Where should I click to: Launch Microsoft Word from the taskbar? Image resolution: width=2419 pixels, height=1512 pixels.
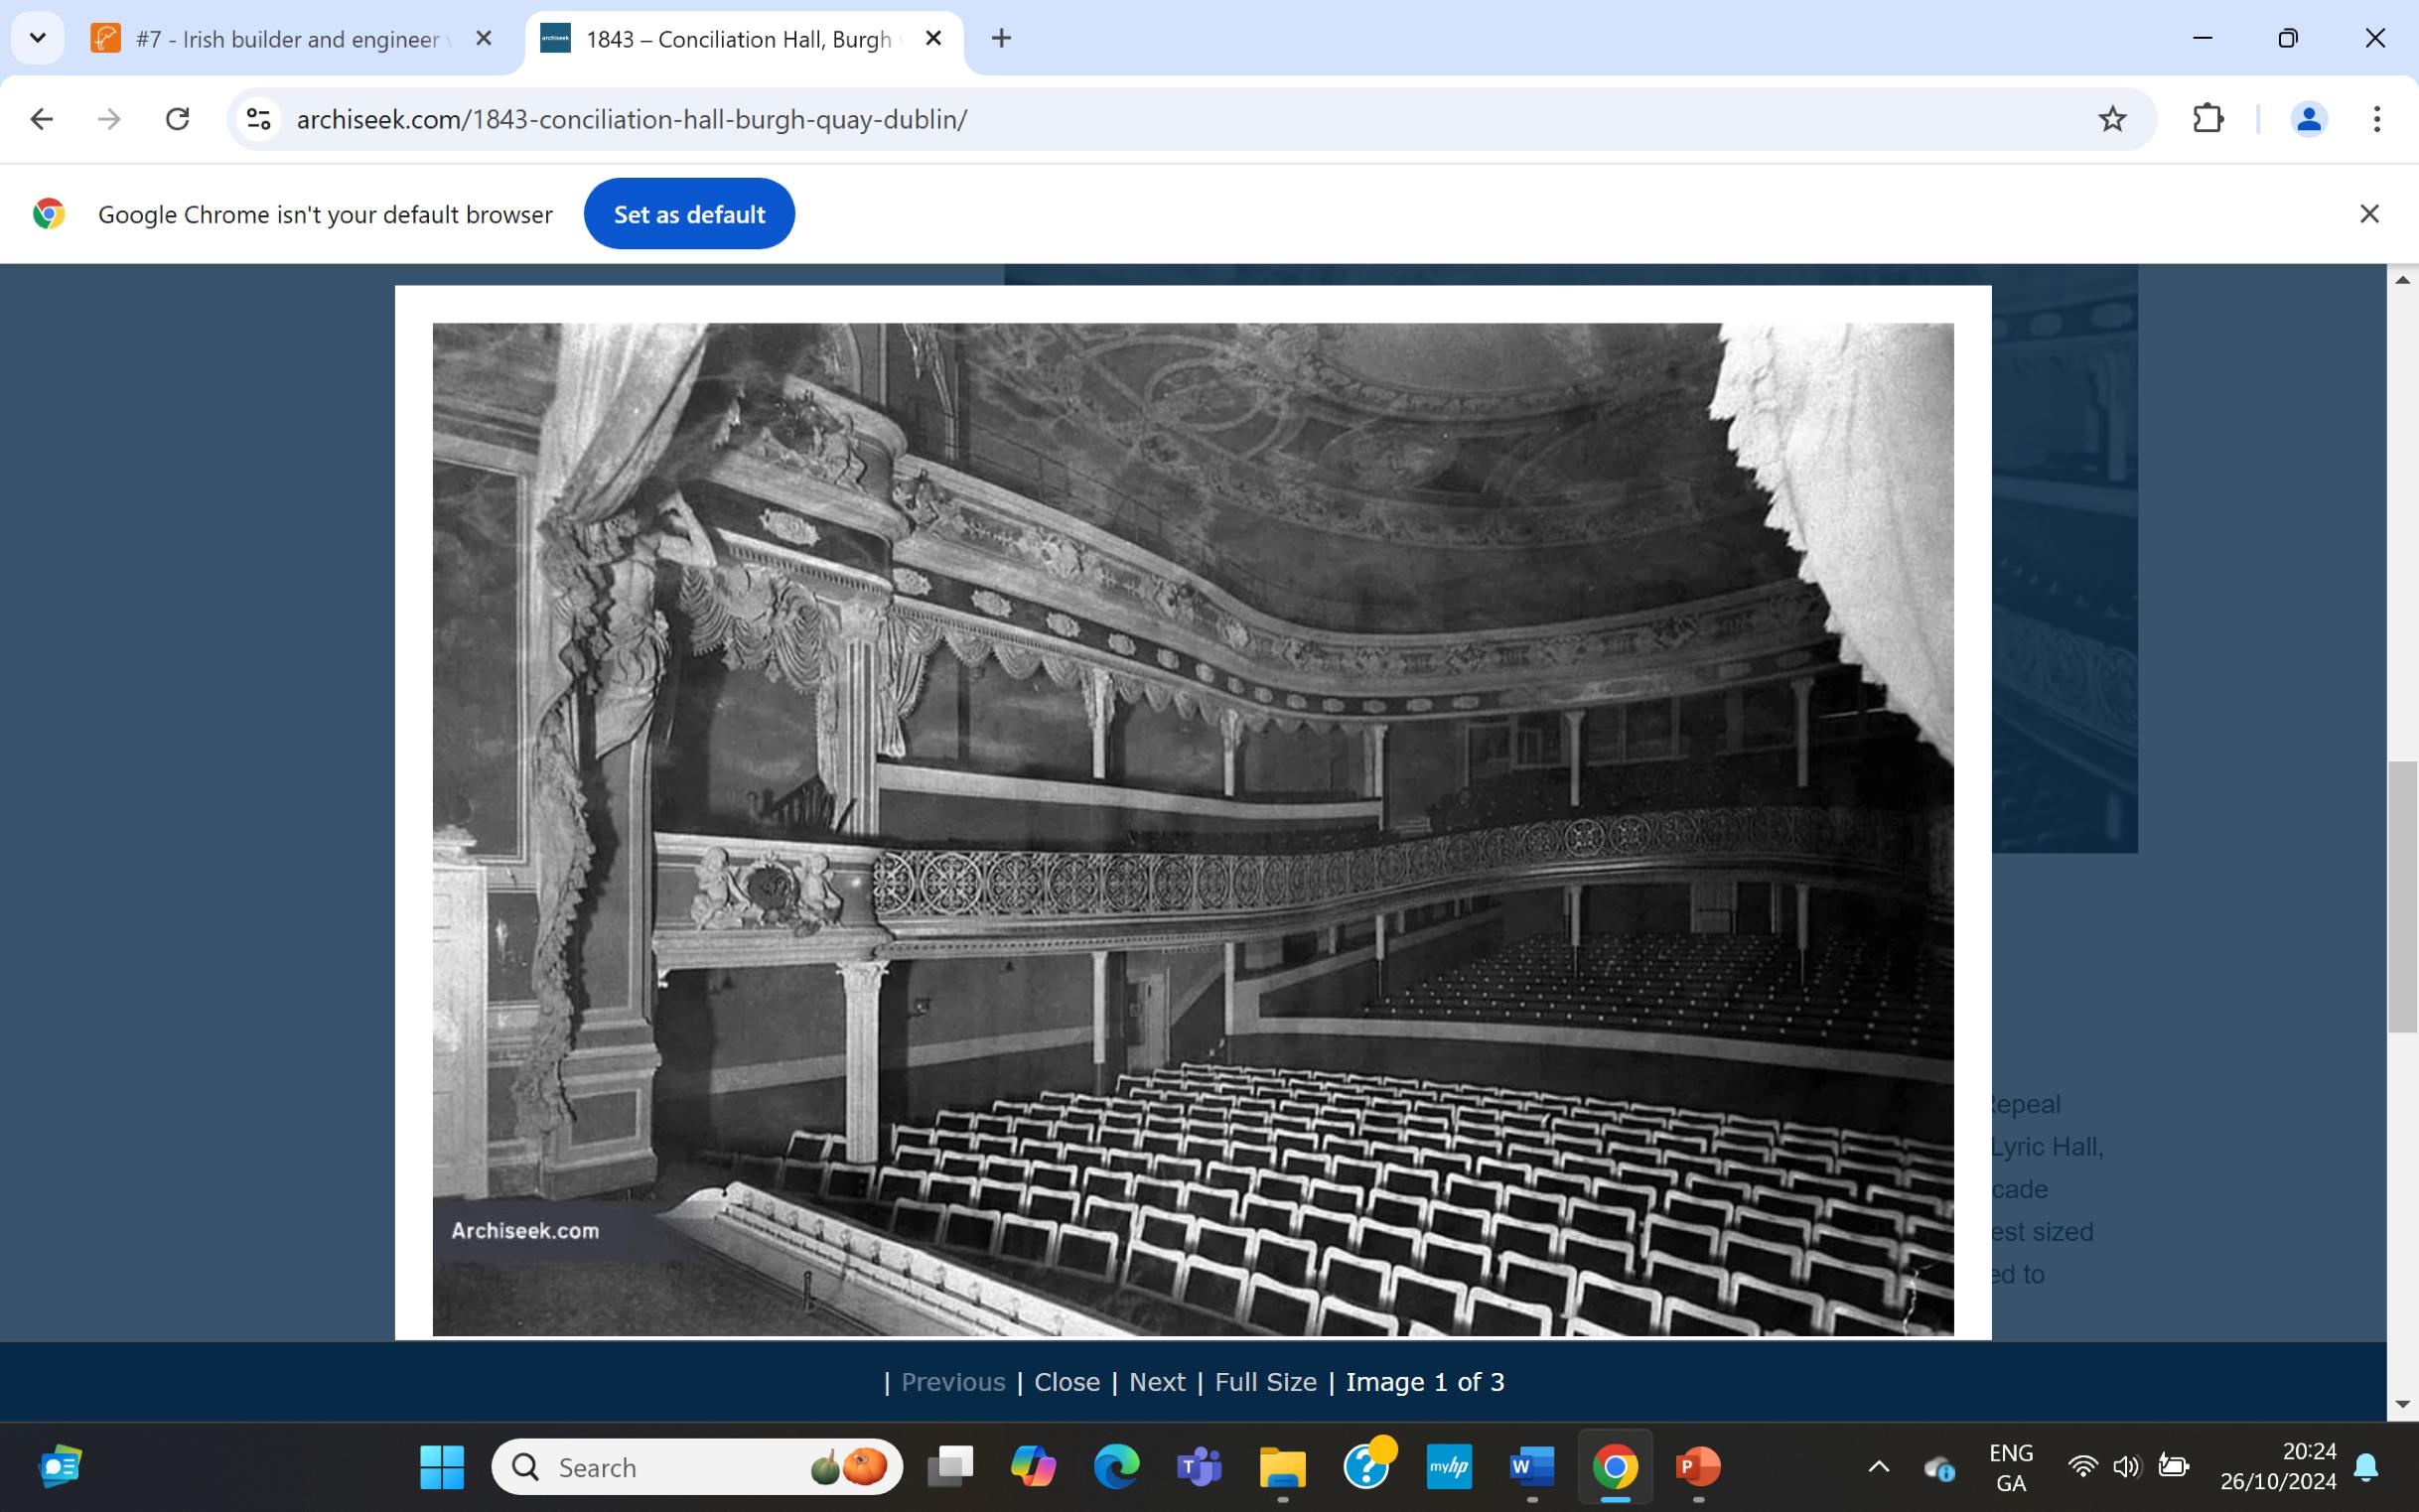[x=1531, y=1467]
